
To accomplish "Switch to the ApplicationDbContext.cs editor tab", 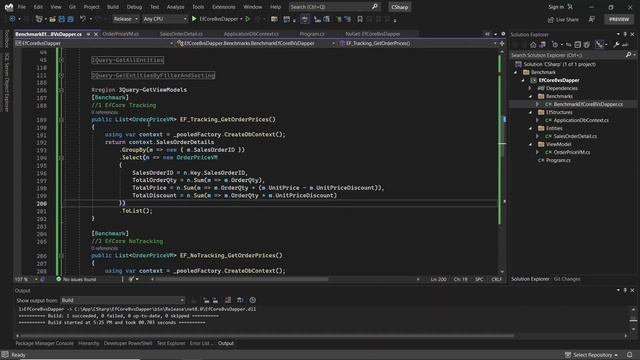I will 251,34.
